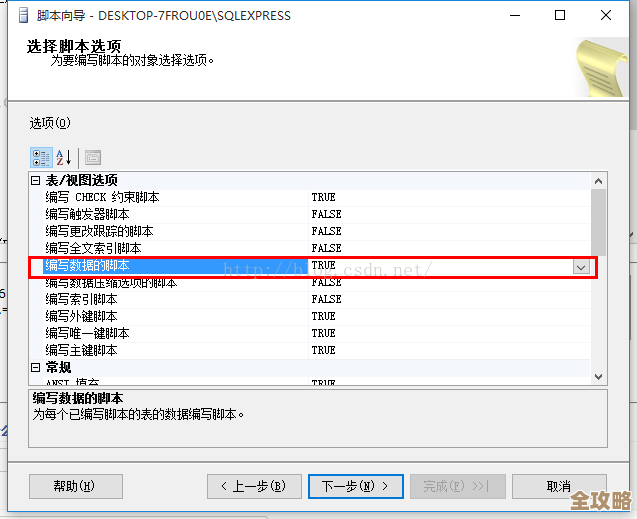Open the property pages toolbar icon
This screenshot has height=519, width=637.
pos(93,158)
